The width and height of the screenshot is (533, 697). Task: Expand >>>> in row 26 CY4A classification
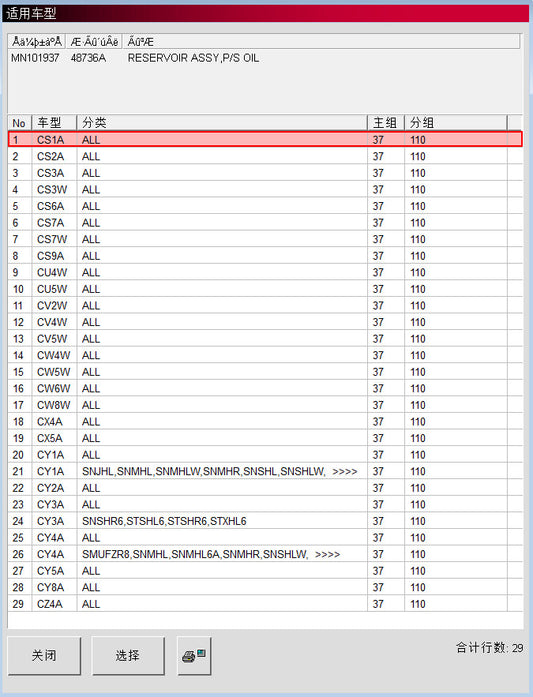click(x=328, y=554)
